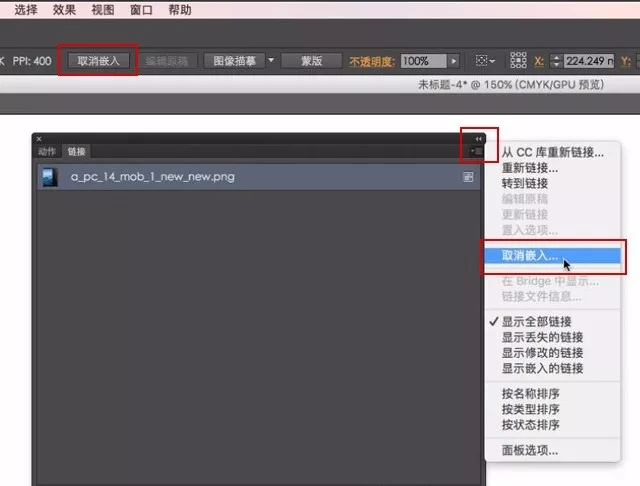
Task: Click the X position stepper arrows
Action: pos(556,61)
